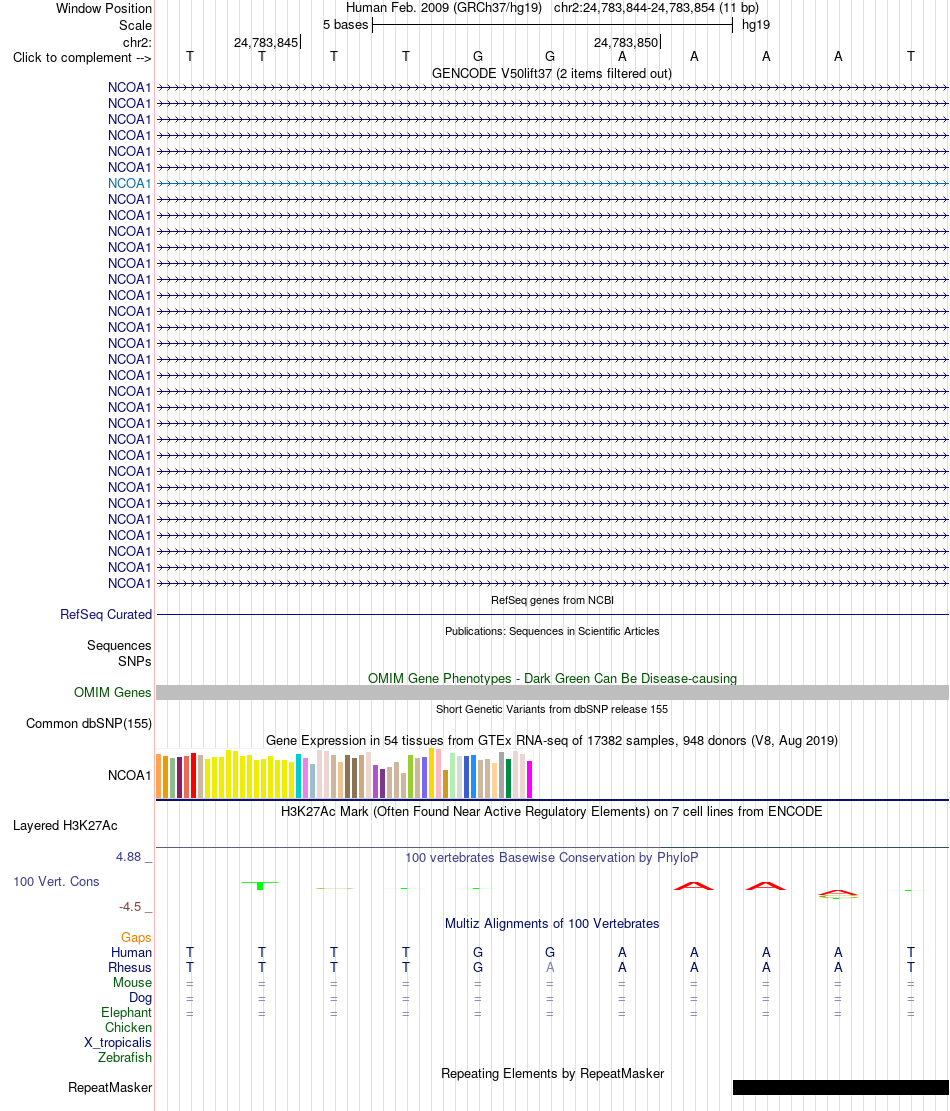Click the 'chr2:' ruler label

click(137, 43)
